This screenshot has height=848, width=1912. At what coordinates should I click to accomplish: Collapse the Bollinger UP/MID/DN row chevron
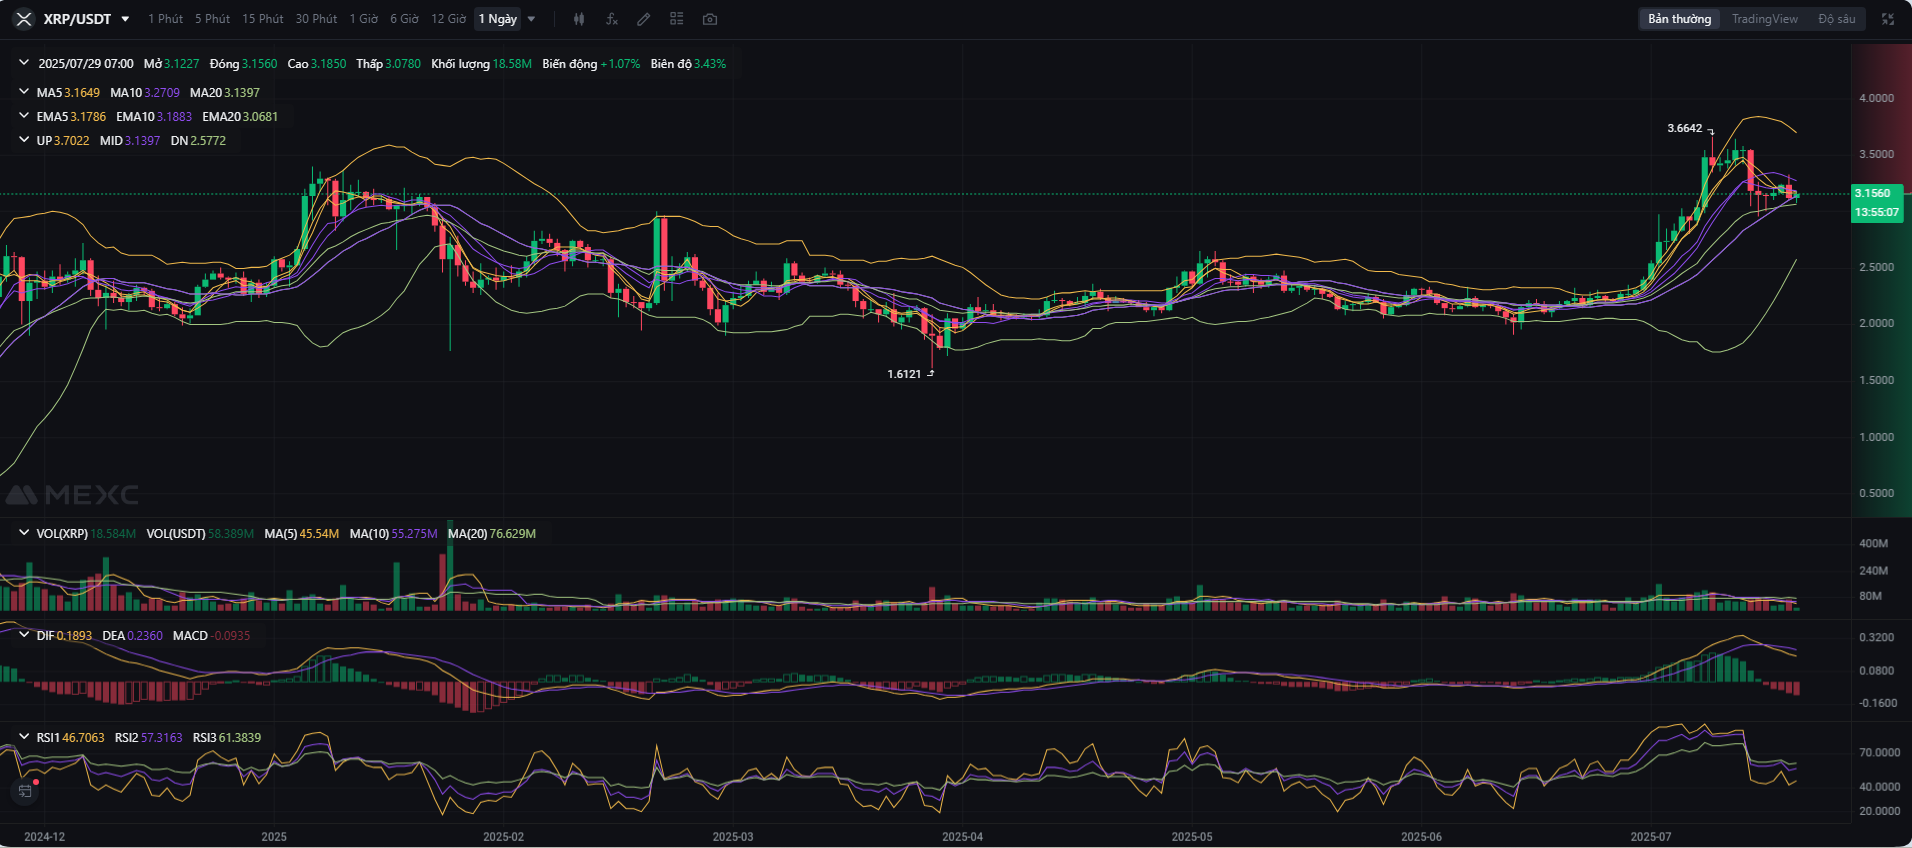[x=24, y=140]
